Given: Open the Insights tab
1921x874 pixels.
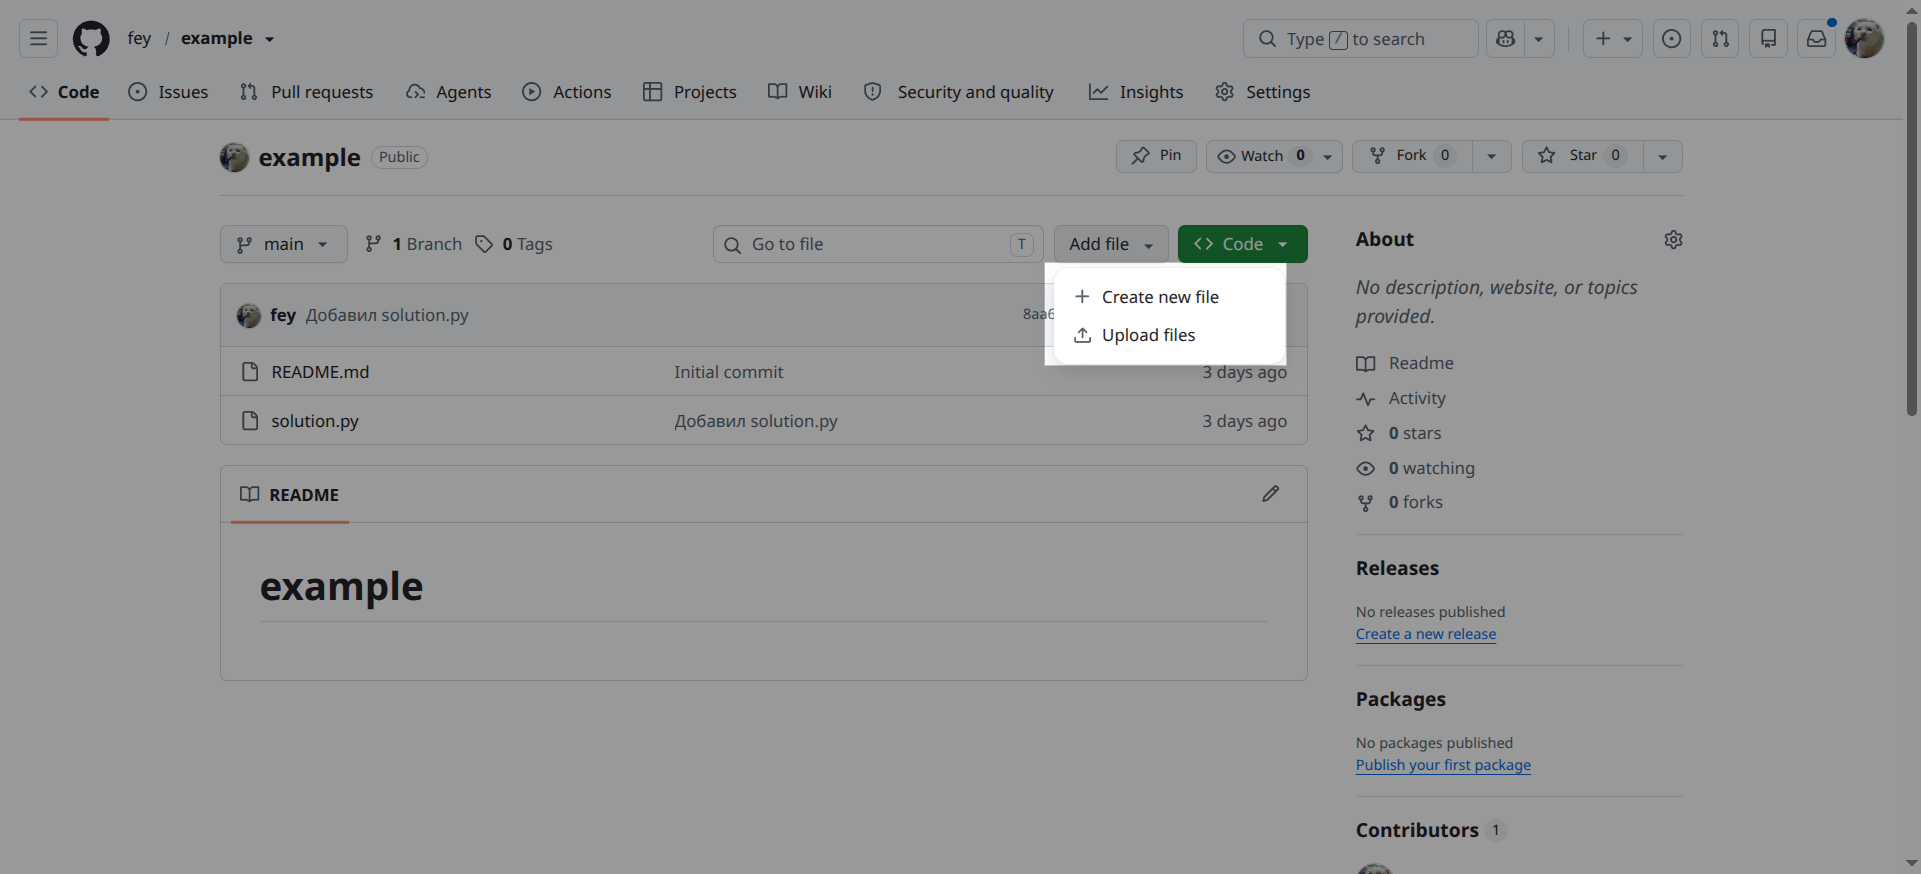Looking at the screenshot, I should (x=1135, y=92).
